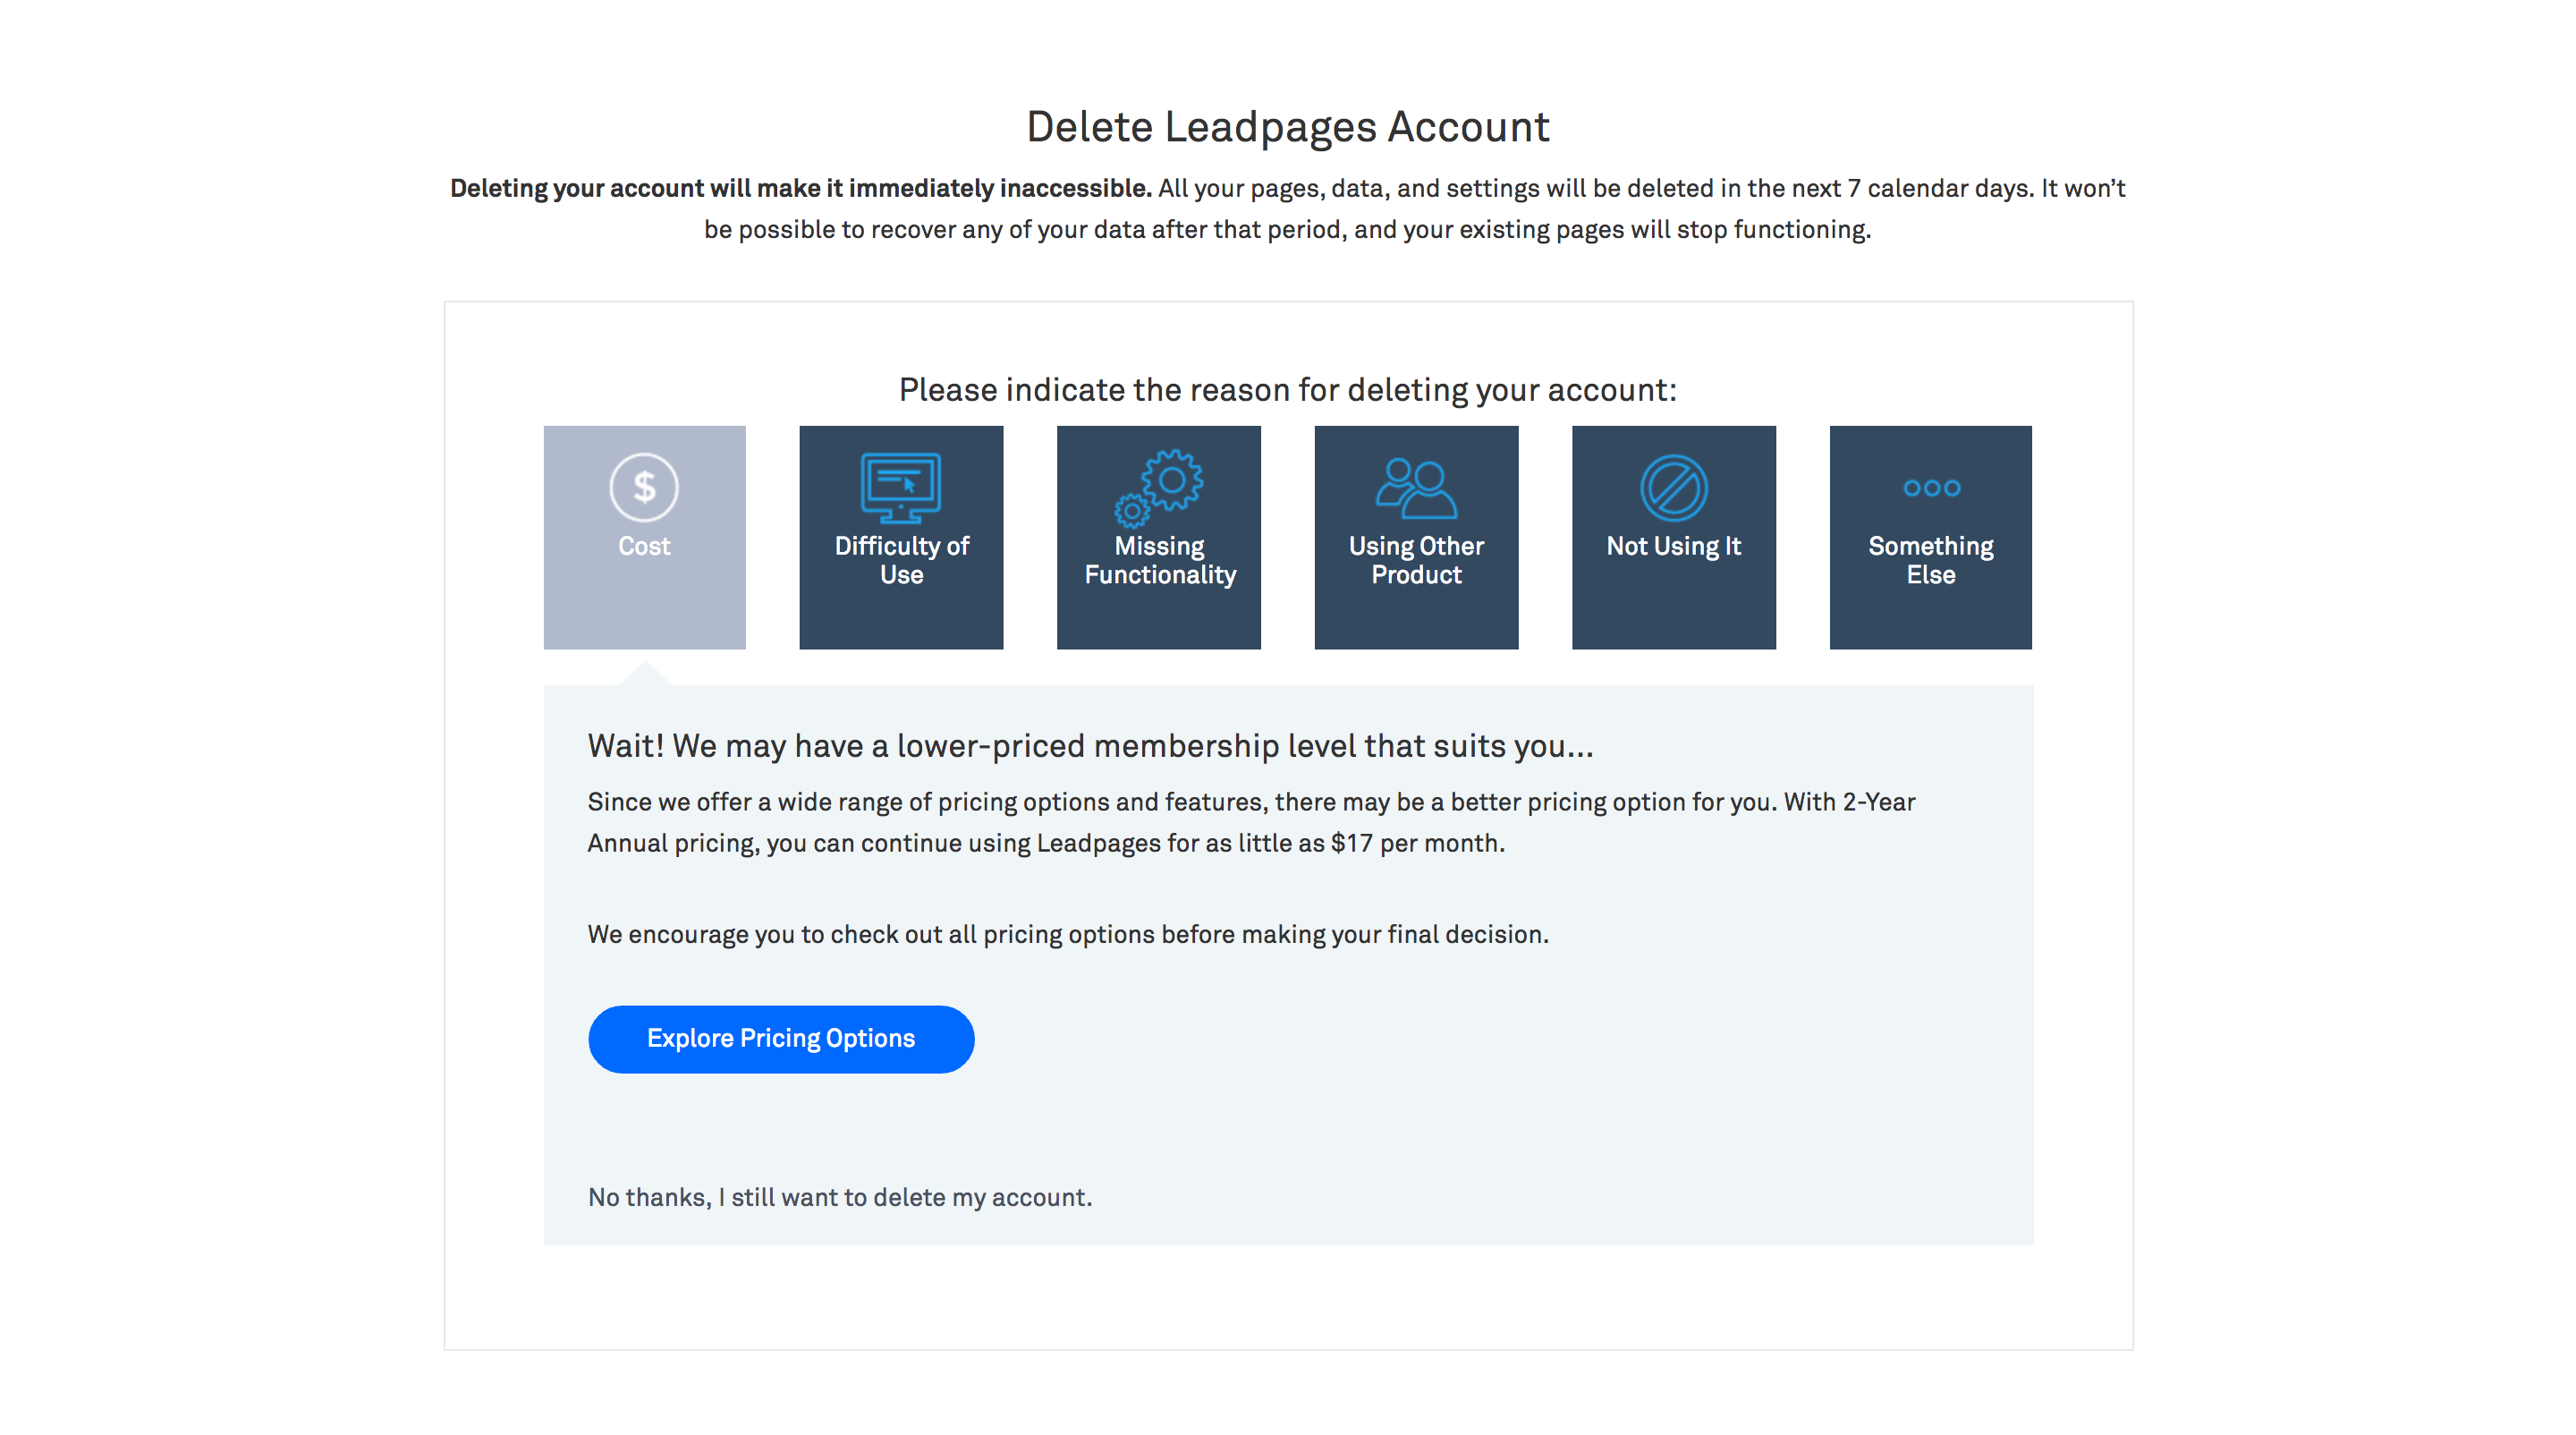The height and width of the screenshot is (1435, 2576).
Task: Click the 'We encourage you to check out' sentence
Action: [1068, 934]
